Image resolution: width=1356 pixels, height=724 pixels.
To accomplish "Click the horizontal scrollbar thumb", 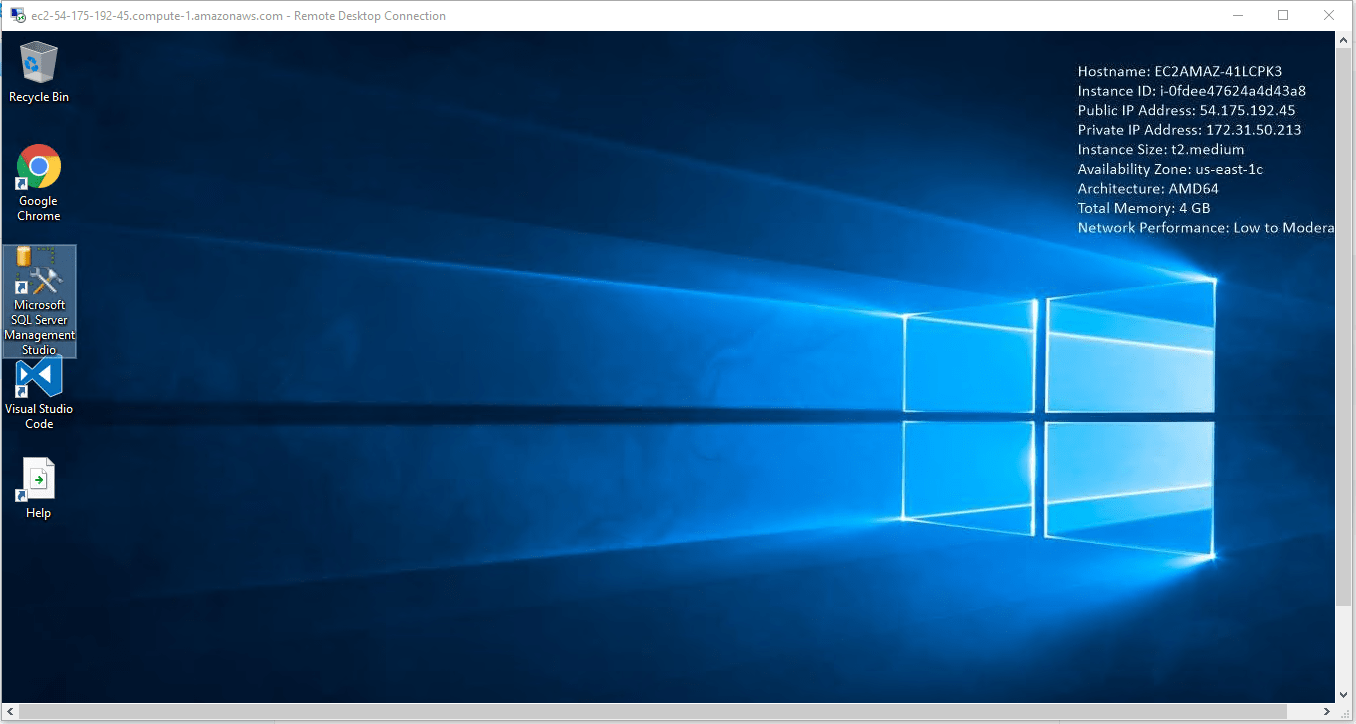I will pyautogui.click(x=650, y=712).
